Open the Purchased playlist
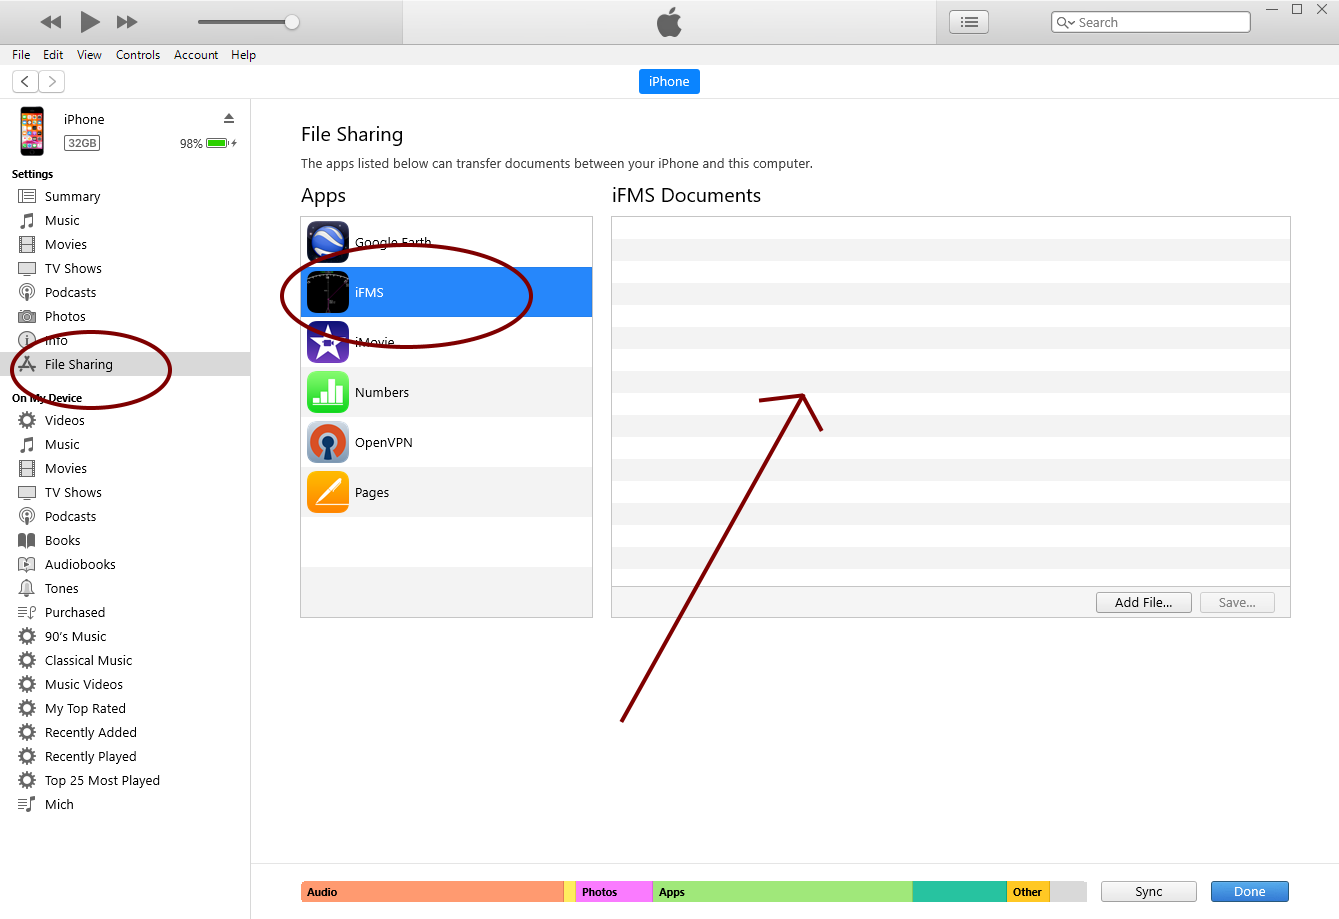The image size is (1339, 919). [x=74, y=612]
